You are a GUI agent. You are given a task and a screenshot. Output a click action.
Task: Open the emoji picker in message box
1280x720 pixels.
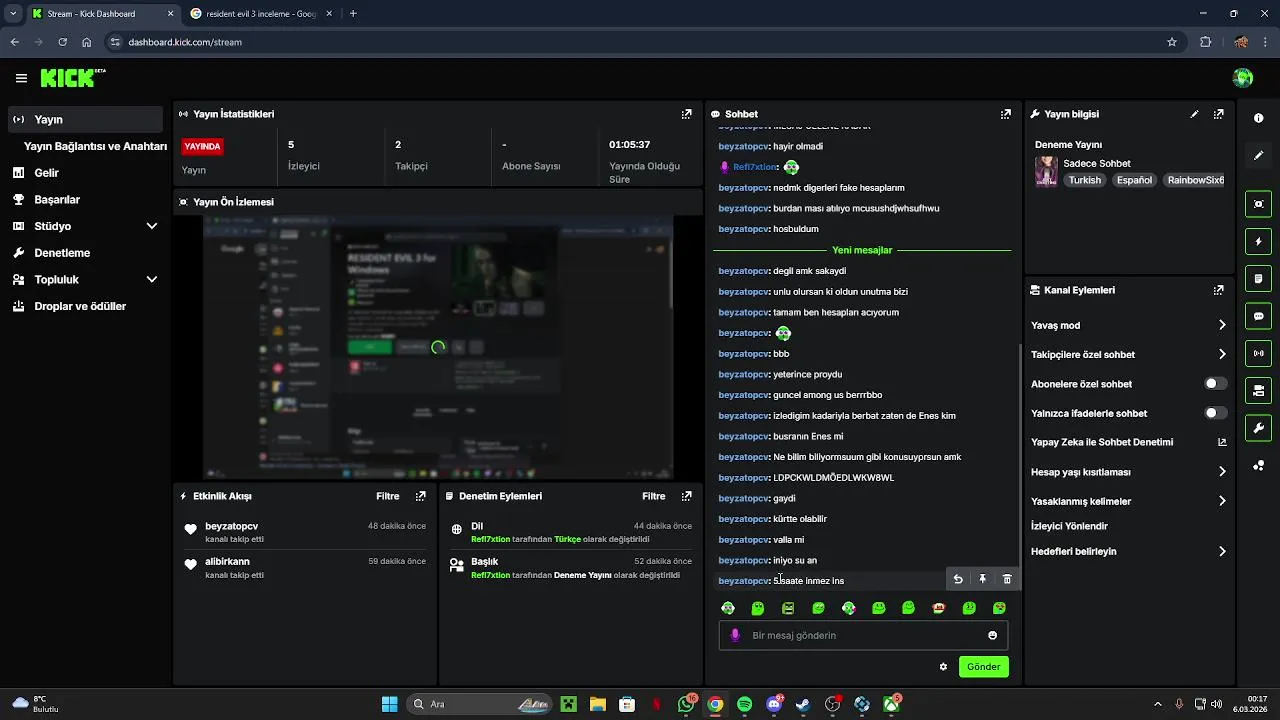point(992,635)
